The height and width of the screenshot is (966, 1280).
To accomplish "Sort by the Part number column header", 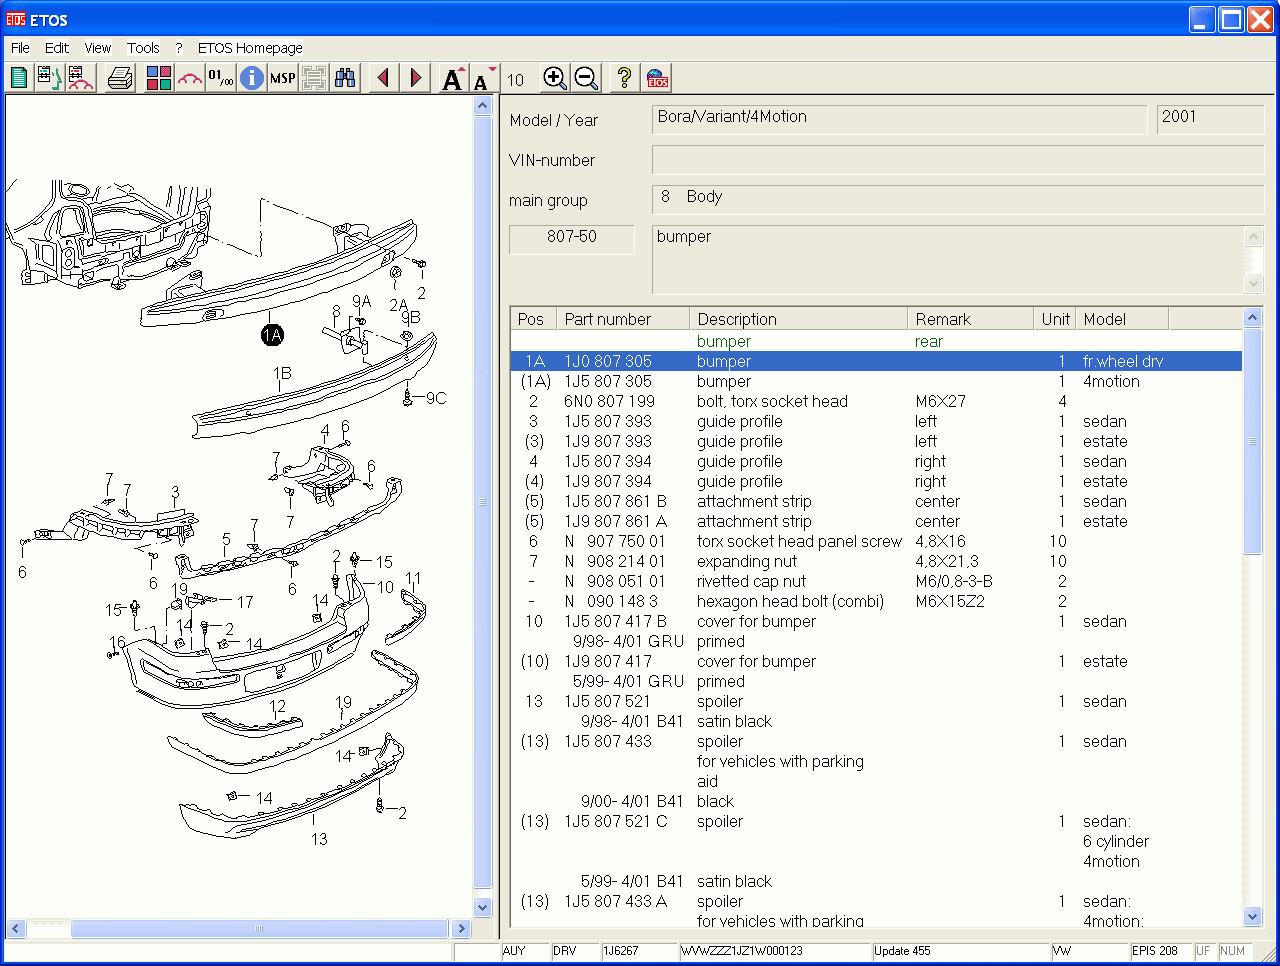I will [622, 319].
